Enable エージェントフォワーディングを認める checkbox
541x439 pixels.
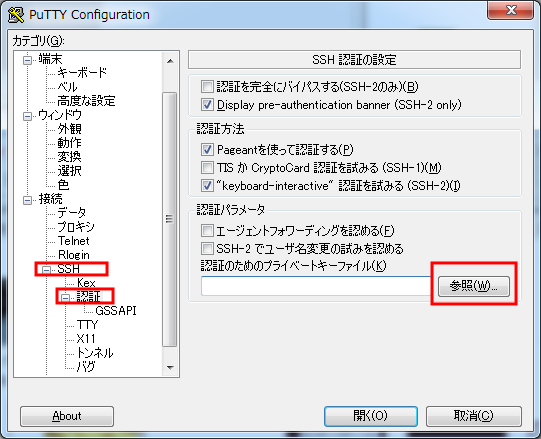tap(207, 230)
